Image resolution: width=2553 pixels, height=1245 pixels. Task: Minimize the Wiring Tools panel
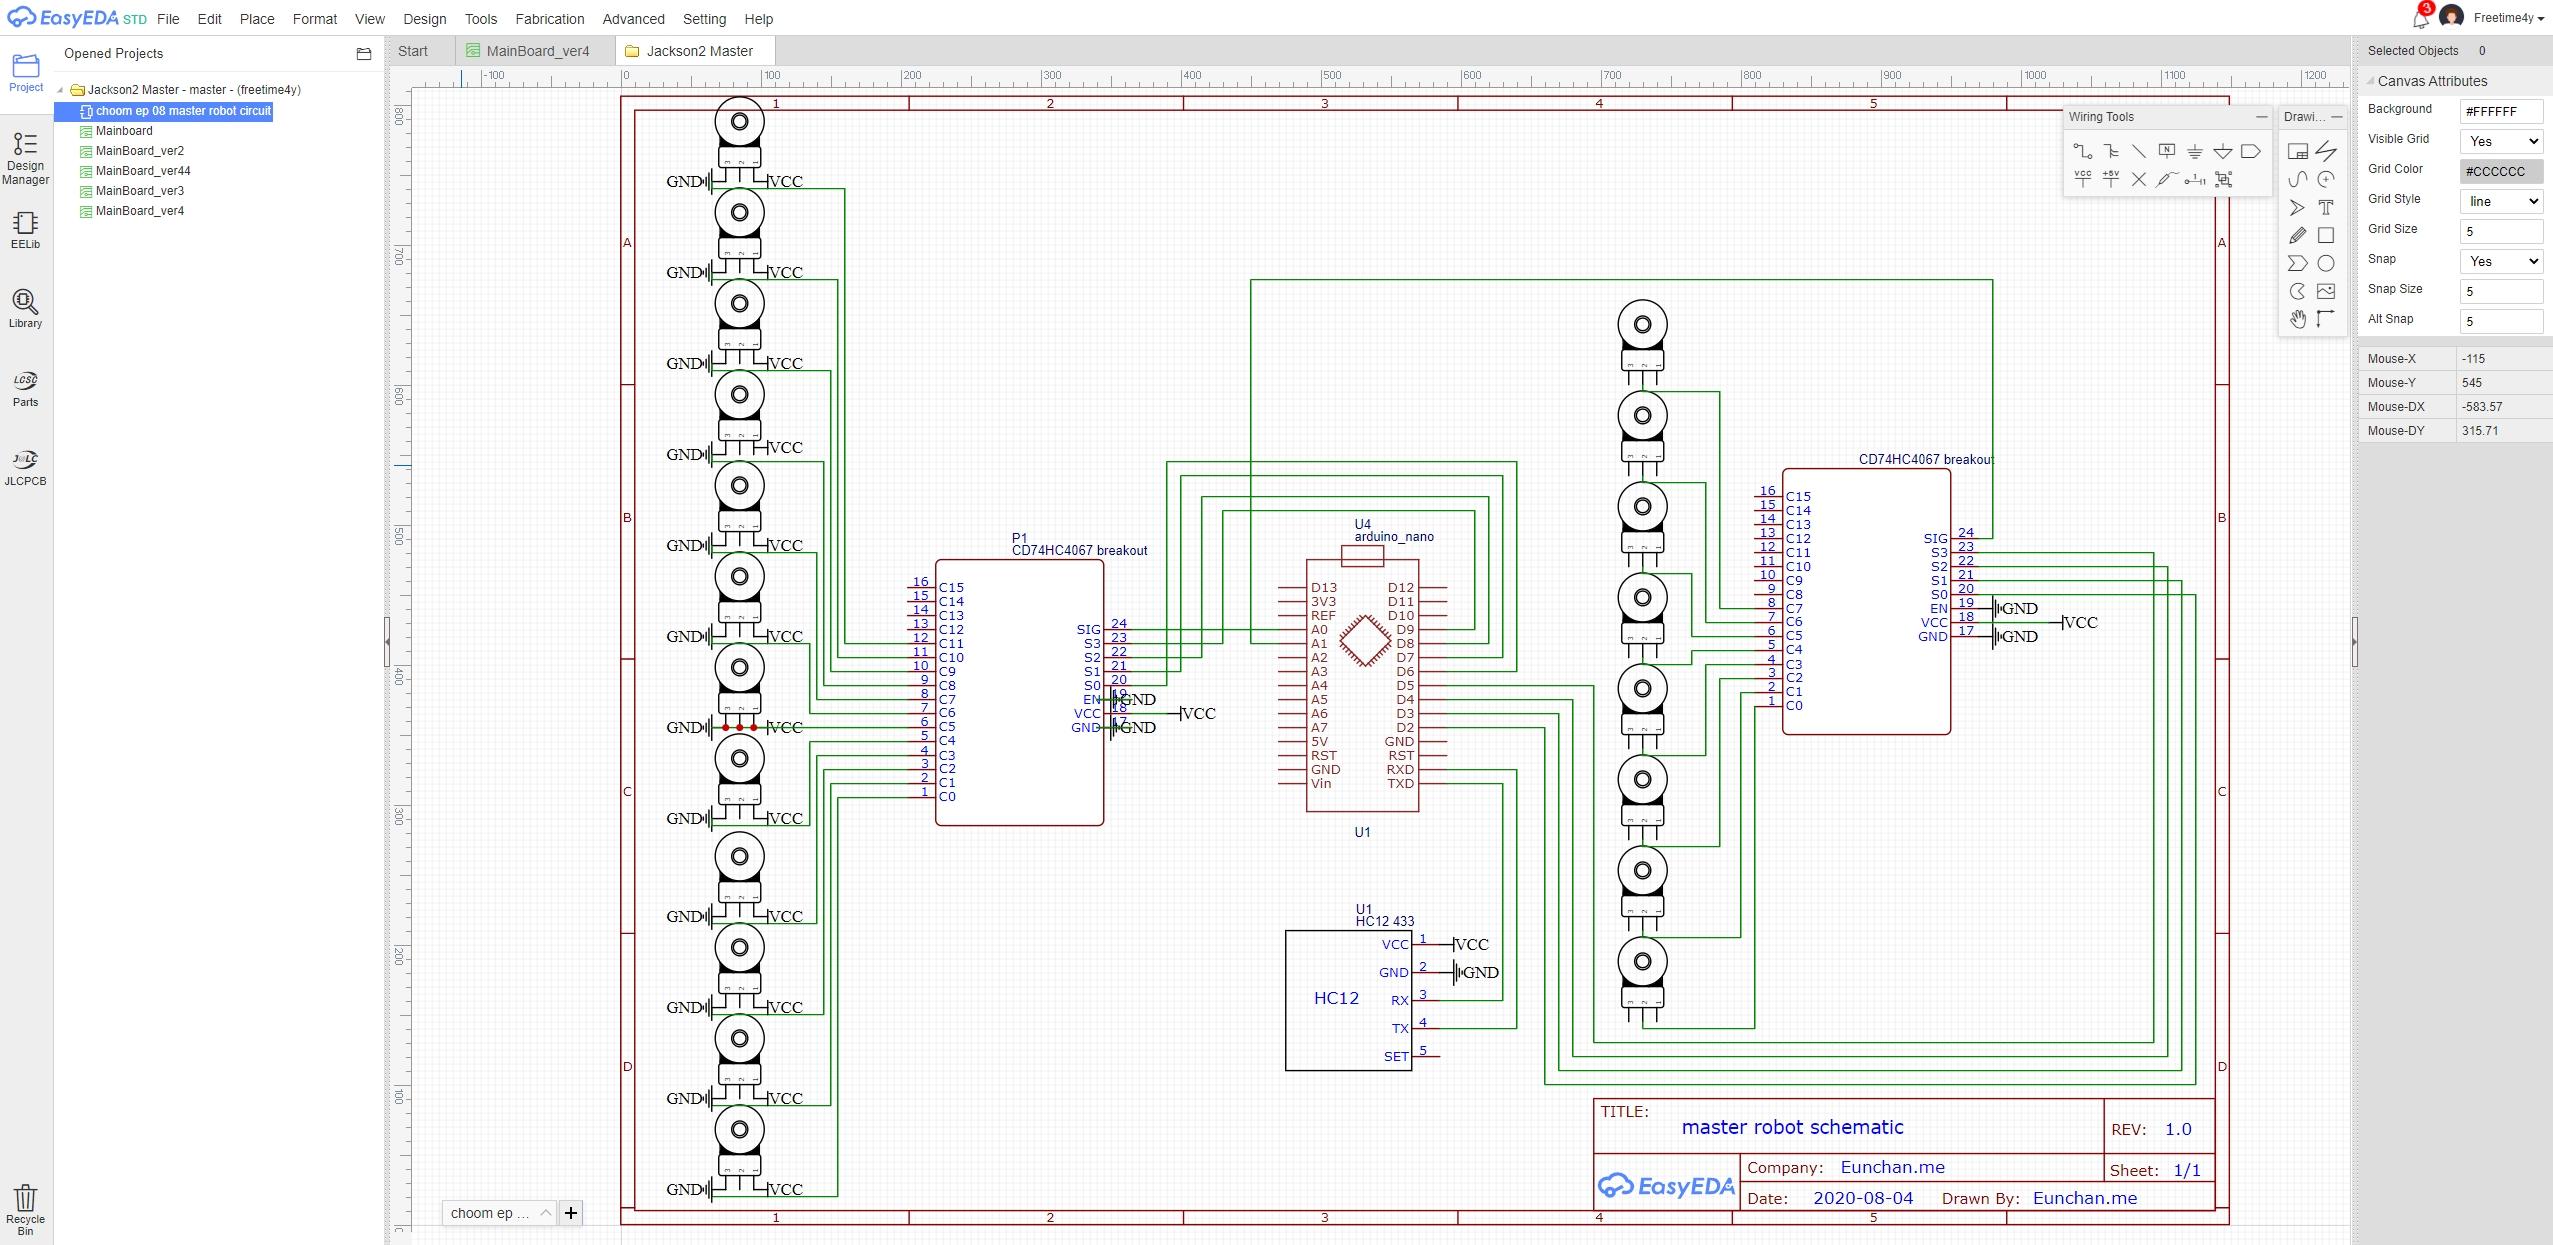pos(2261,117)
